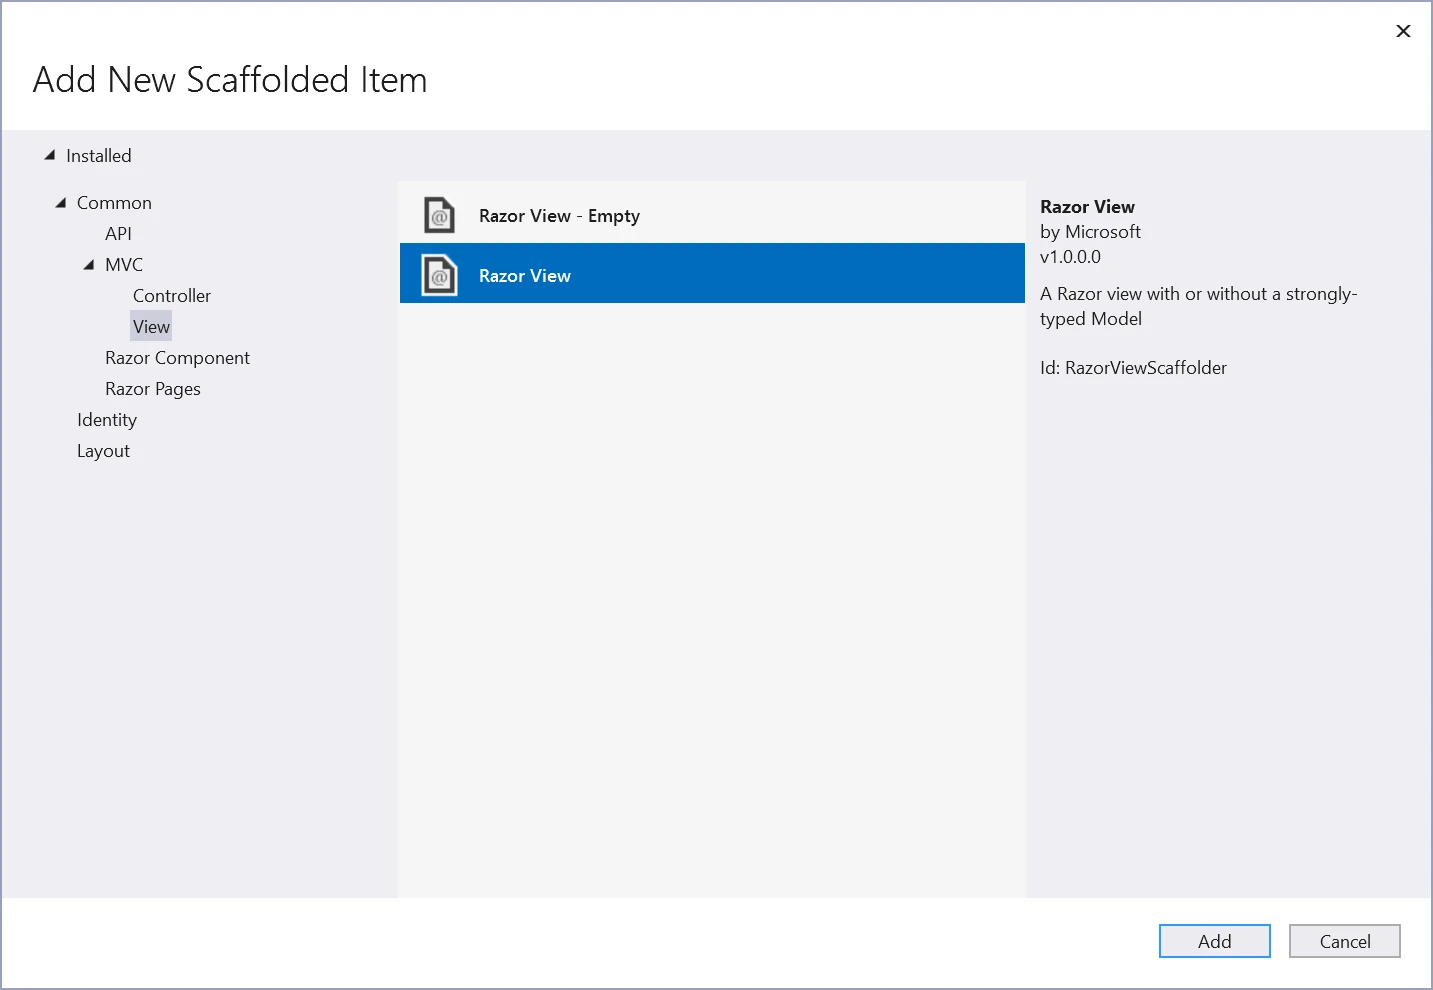Select the Identity category

(107, 420)
